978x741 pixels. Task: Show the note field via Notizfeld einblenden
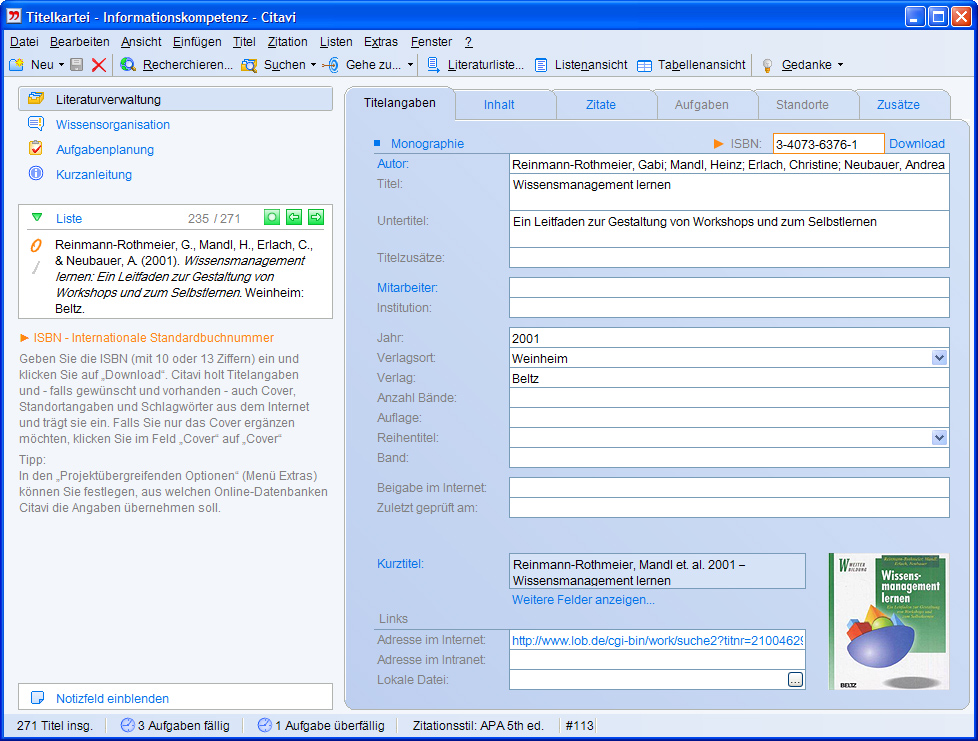coord(112,698)
